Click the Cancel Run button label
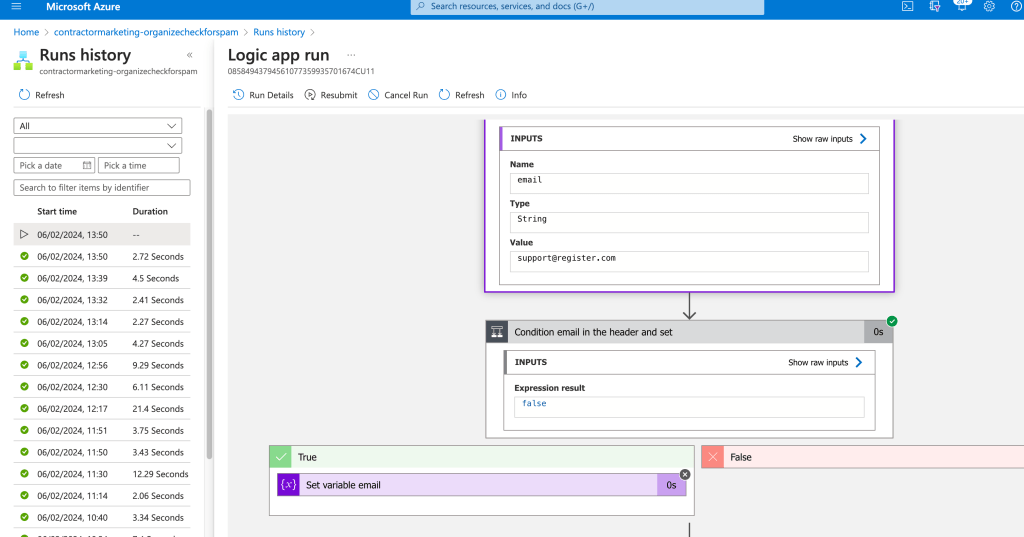1024x537 pixels. pos(406,95)
